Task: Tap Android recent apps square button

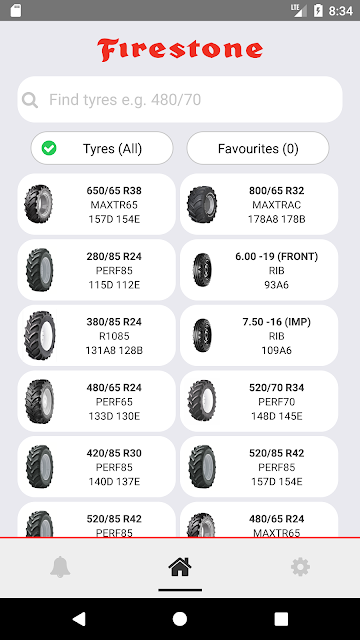Action: (x=281, y=619)
